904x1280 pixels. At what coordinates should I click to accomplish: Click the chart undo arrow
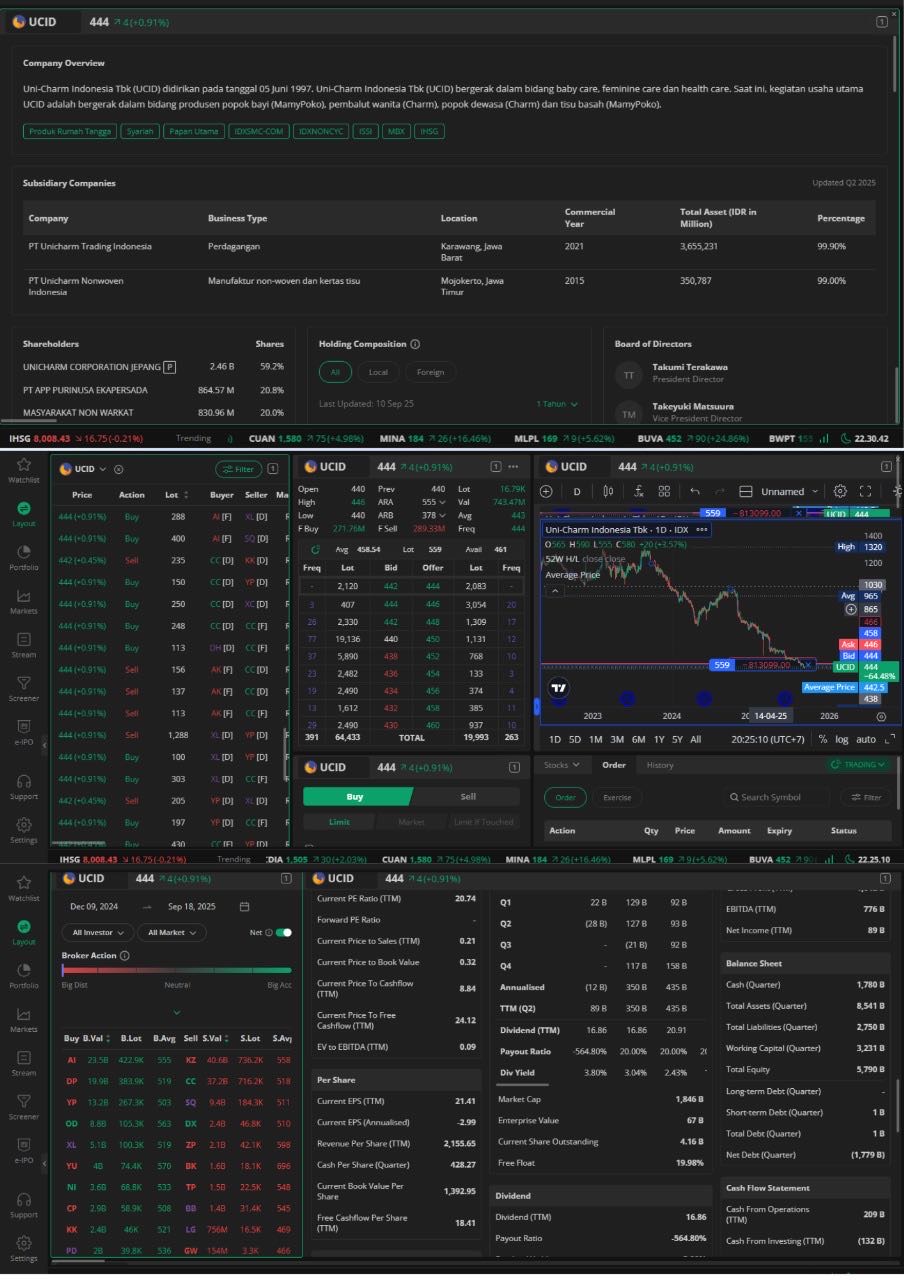pyautogui.click(x=694, y=491)
